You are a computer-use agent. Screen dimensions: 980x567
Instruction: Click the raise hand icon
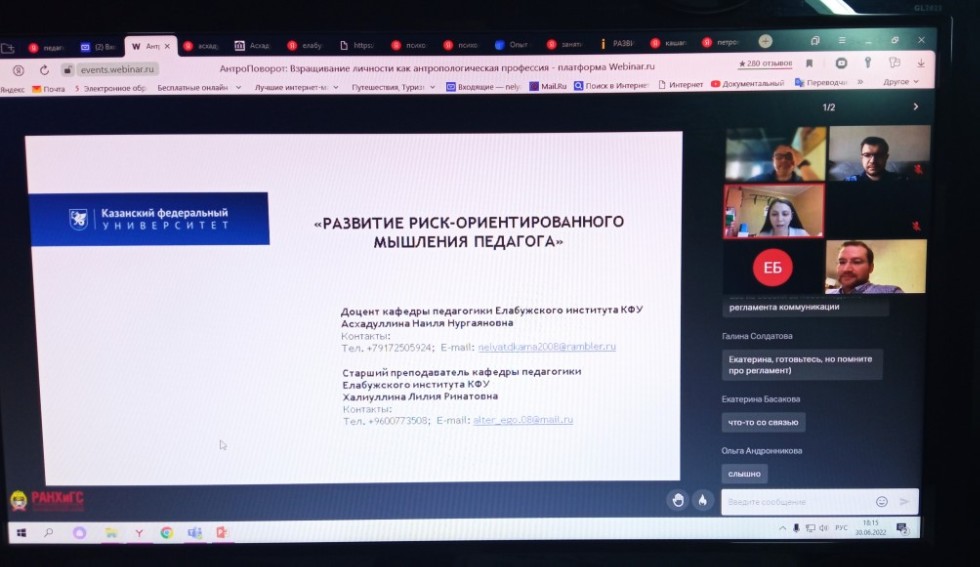(x=677, y=500)
